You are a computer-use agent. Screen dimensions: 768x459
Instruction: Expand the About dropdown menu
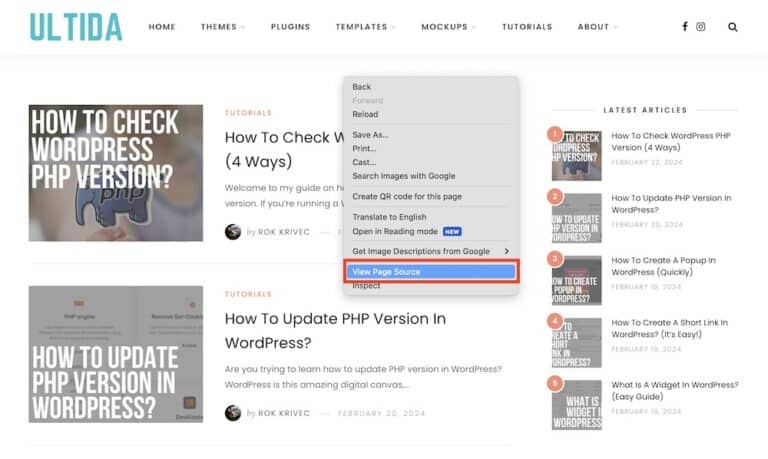597,27
